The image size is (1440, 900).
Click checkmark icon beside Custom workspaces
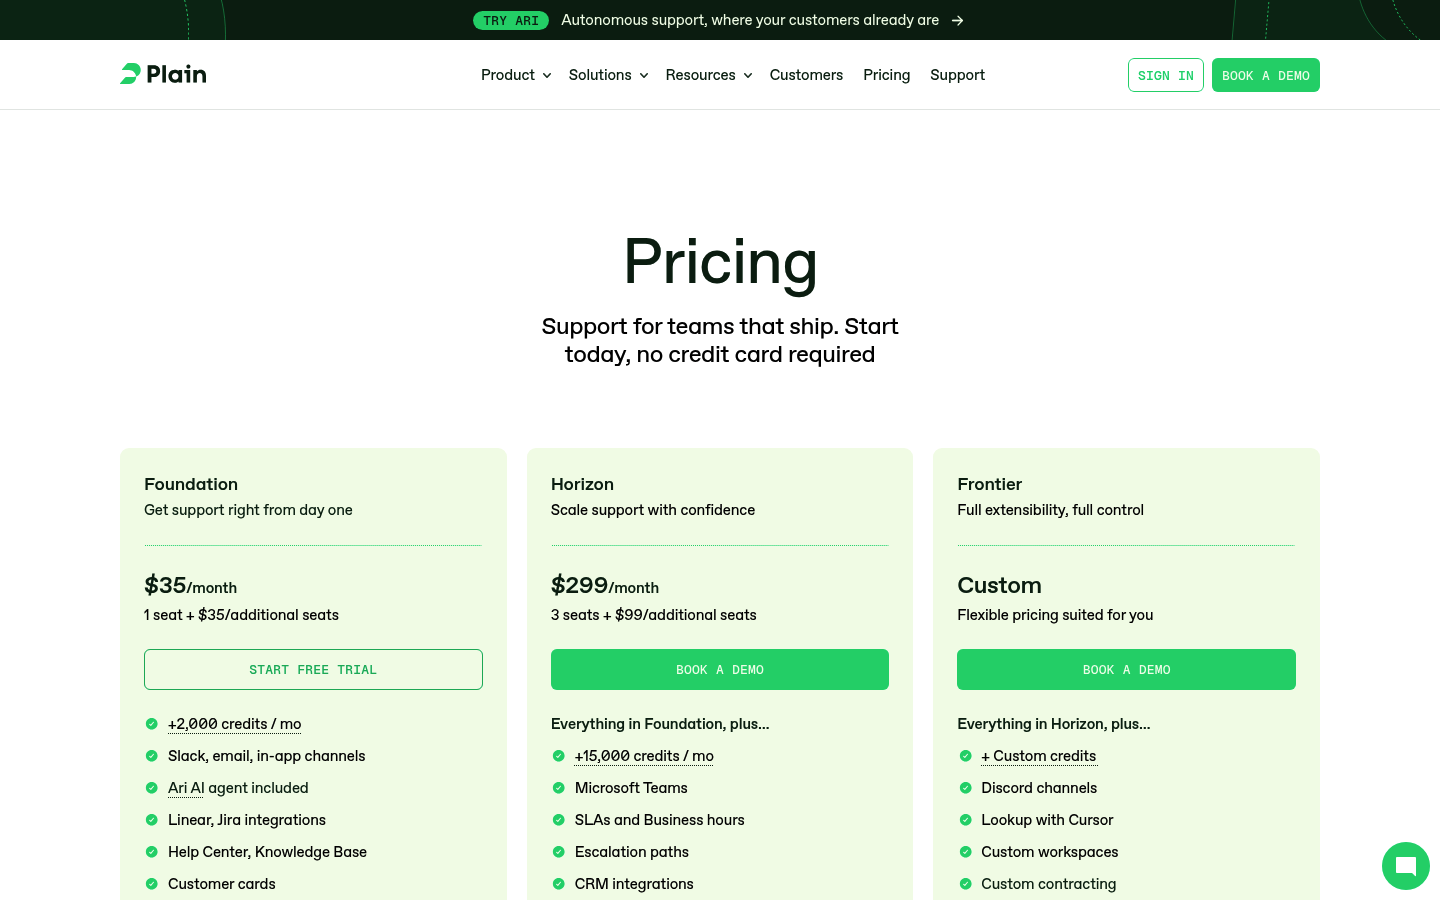pos(965,852)
